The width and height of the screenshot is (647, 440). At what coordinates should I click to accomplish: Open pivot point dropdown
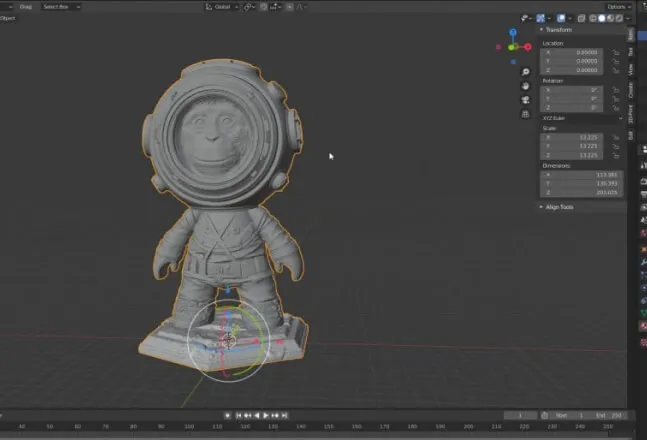click(249, 7)
